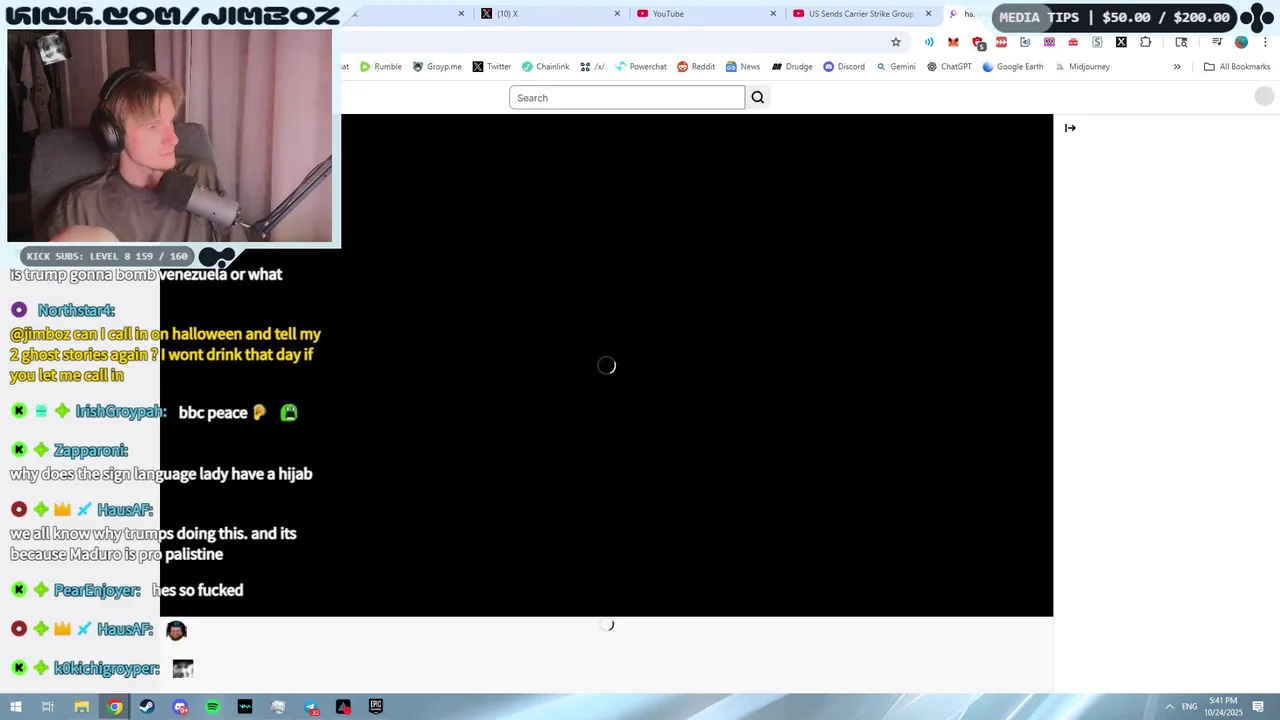The height and width of the screenshot is (720, 1280).
Task: Click the search magnifier button
Action: pyautogui.click(x=758, y=97)
